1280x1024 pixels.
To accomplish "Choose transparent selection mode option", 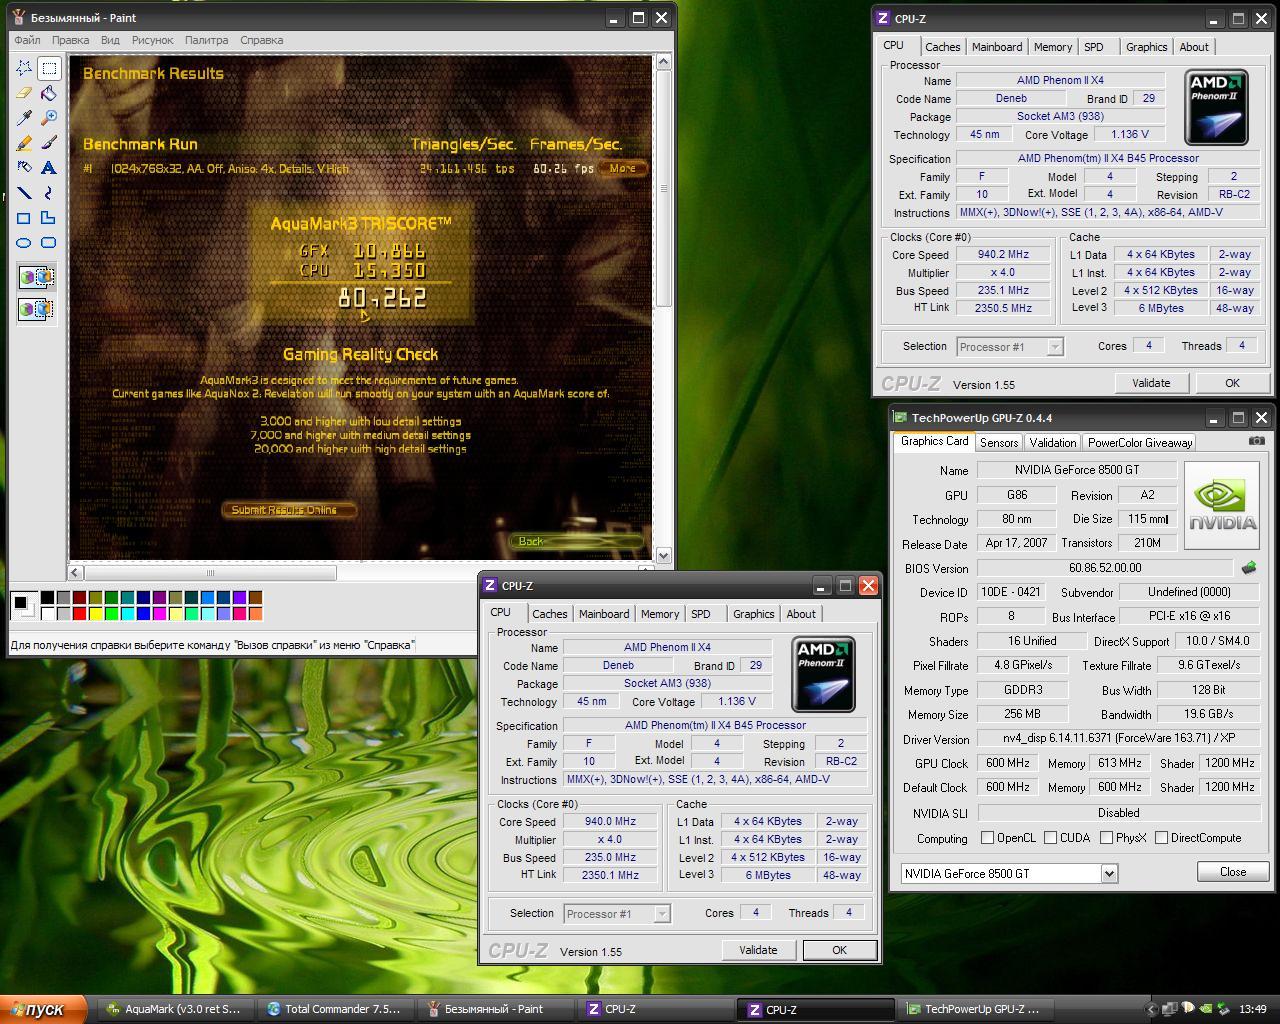I will (37, 309).
